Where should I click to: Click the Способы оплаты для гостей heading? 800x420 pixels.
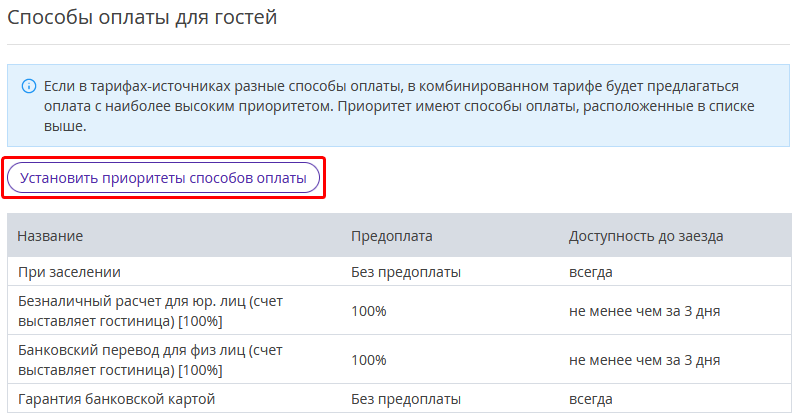(x=142, y=17)
